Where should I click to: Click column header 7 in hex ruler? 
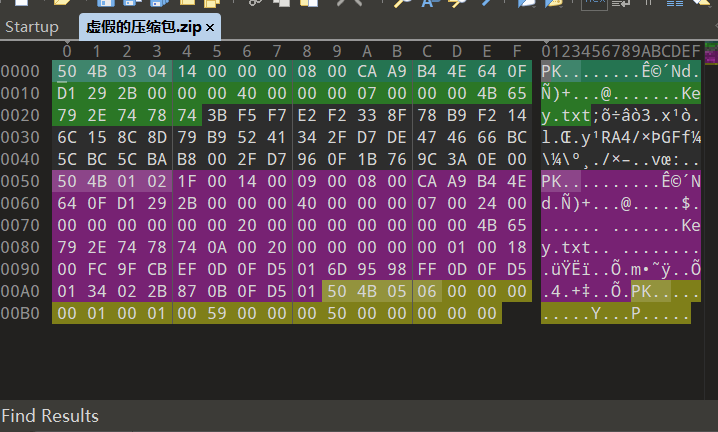[x=277, y=51]
